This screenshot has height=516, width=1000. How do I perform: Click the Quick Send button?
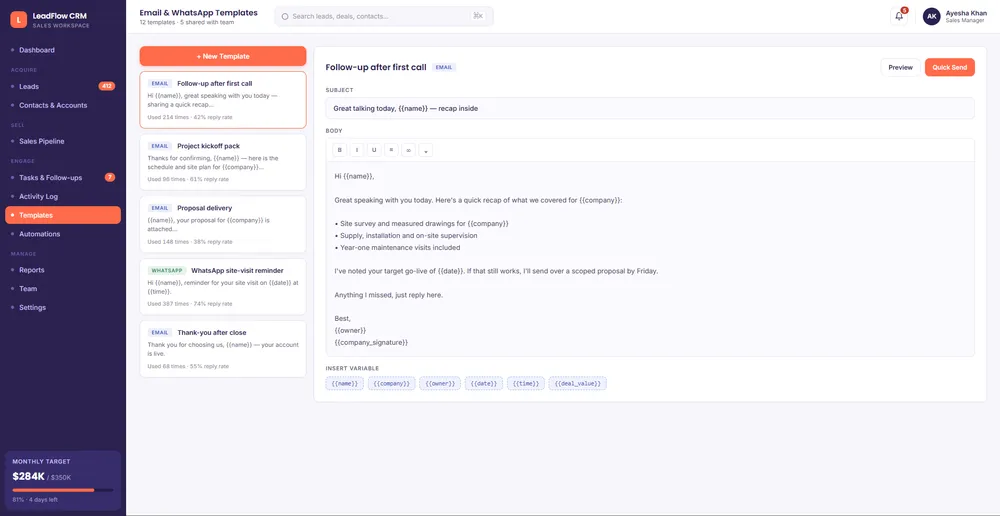pyautogui.click(x=950, y=67)
